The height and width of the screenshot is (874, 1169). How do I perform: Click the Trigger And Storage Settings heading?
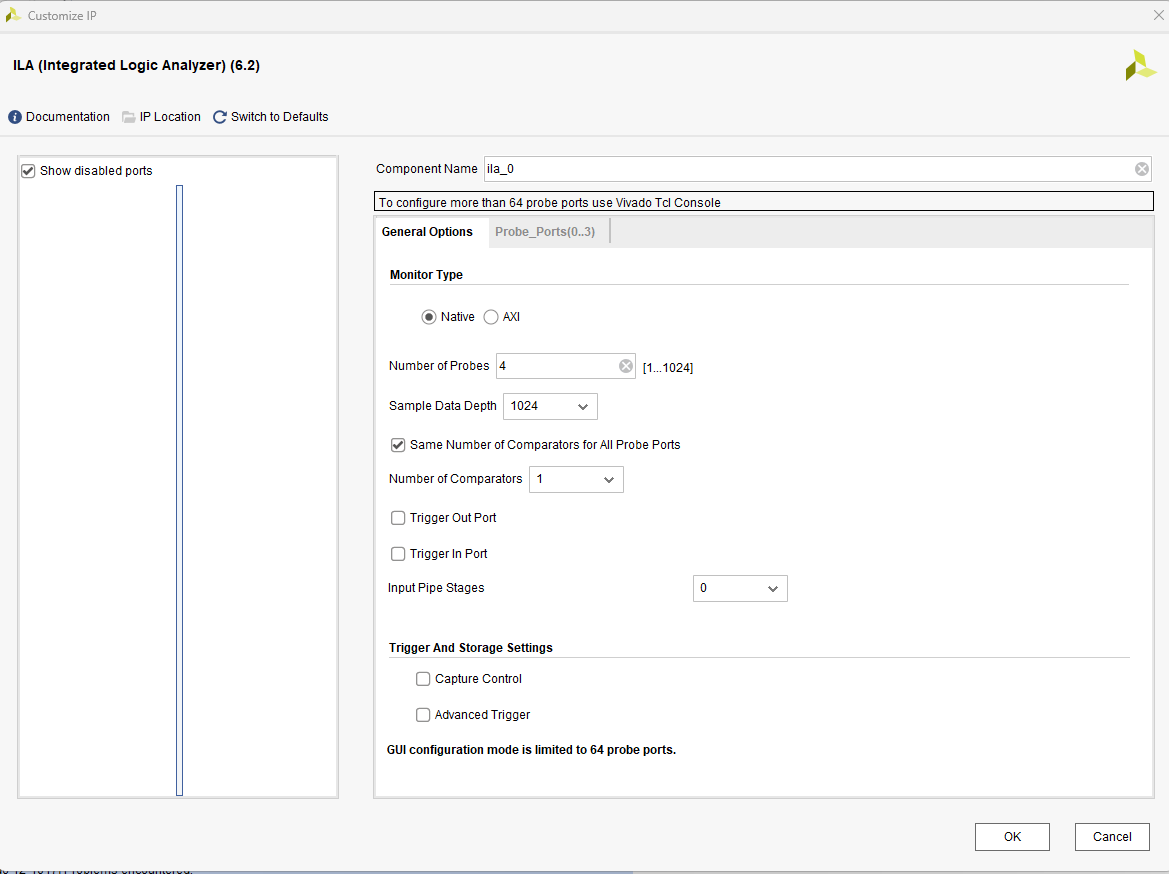[x=470, y=648]
